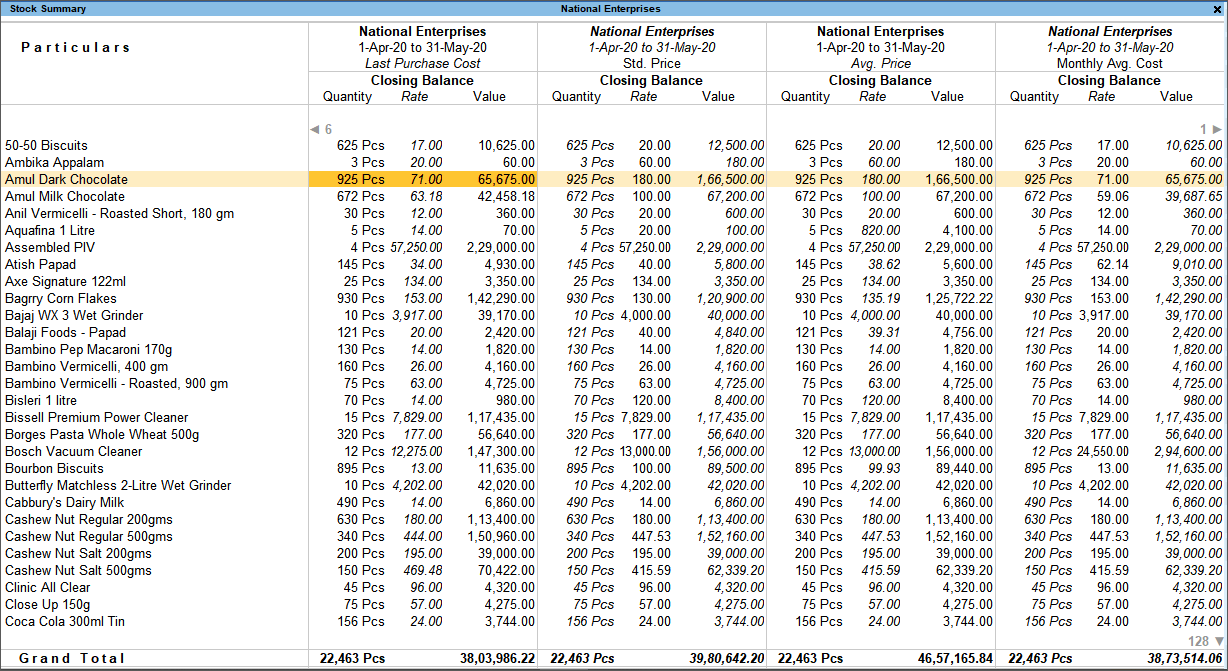Choose Balaji Foods - Papad
The height and width of the screenshot is (671, 1228).
(65, 332)
